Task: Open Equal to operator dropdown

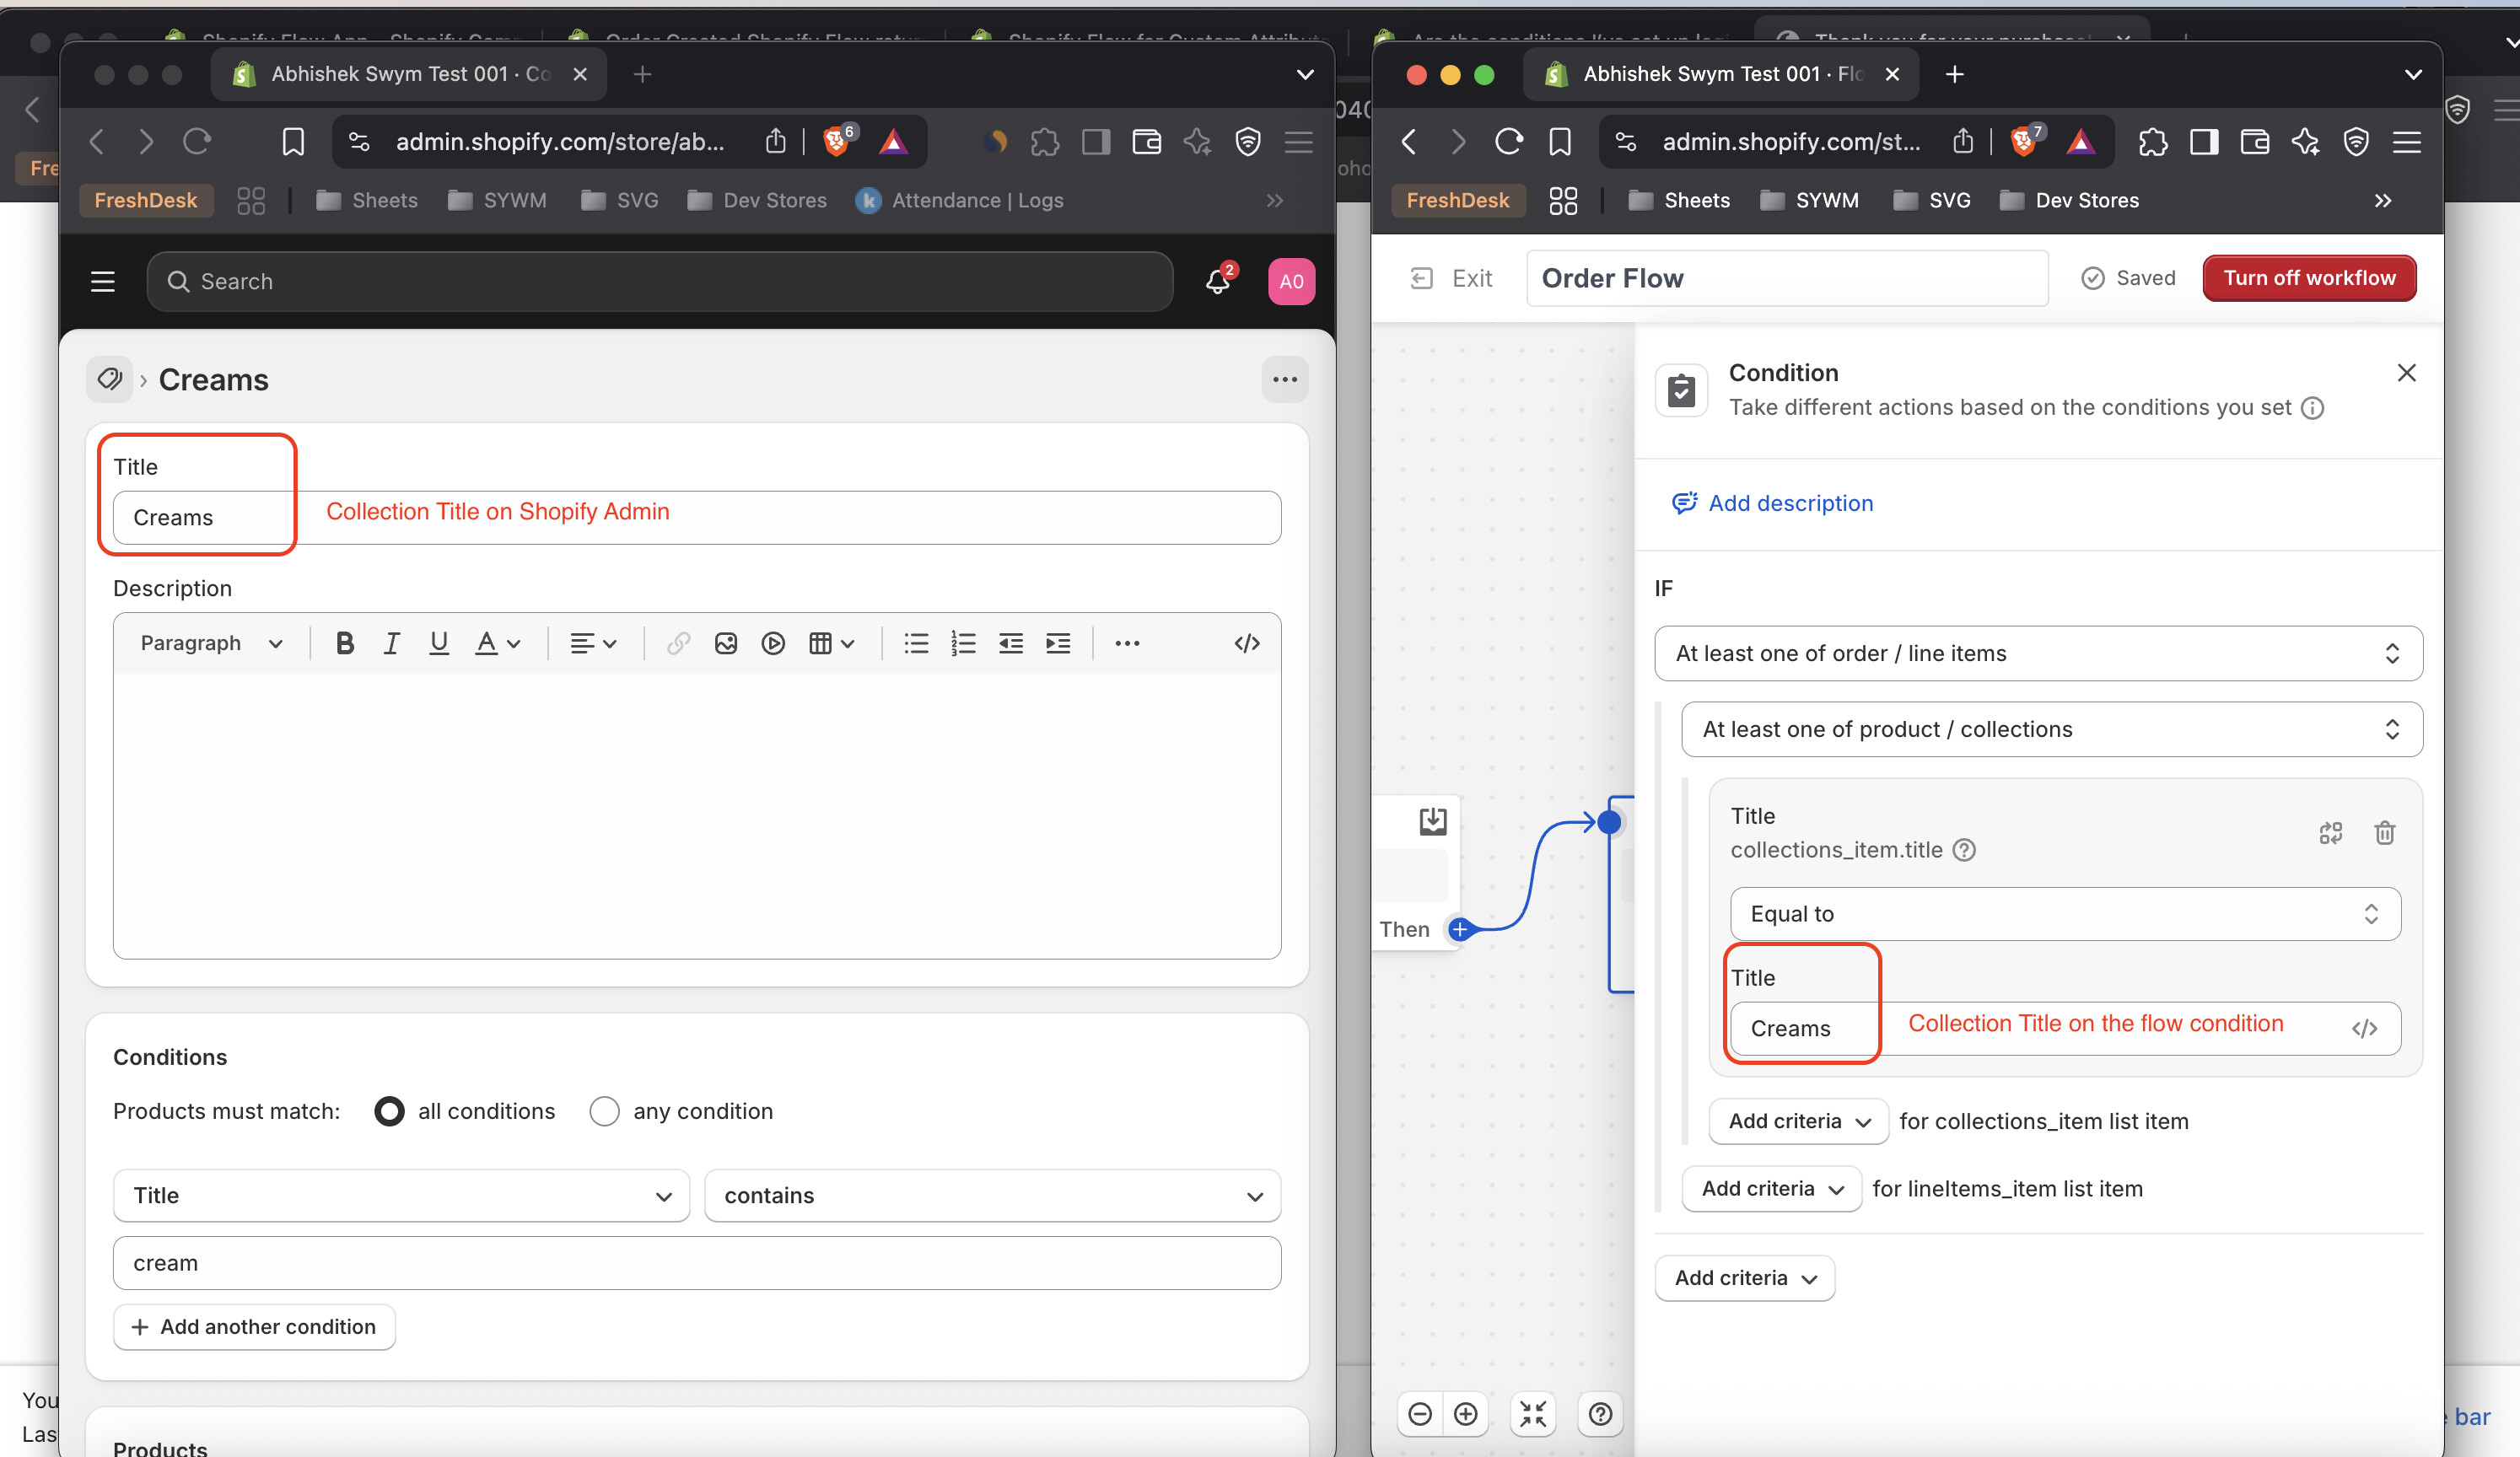Action: tap(2065, 913)
